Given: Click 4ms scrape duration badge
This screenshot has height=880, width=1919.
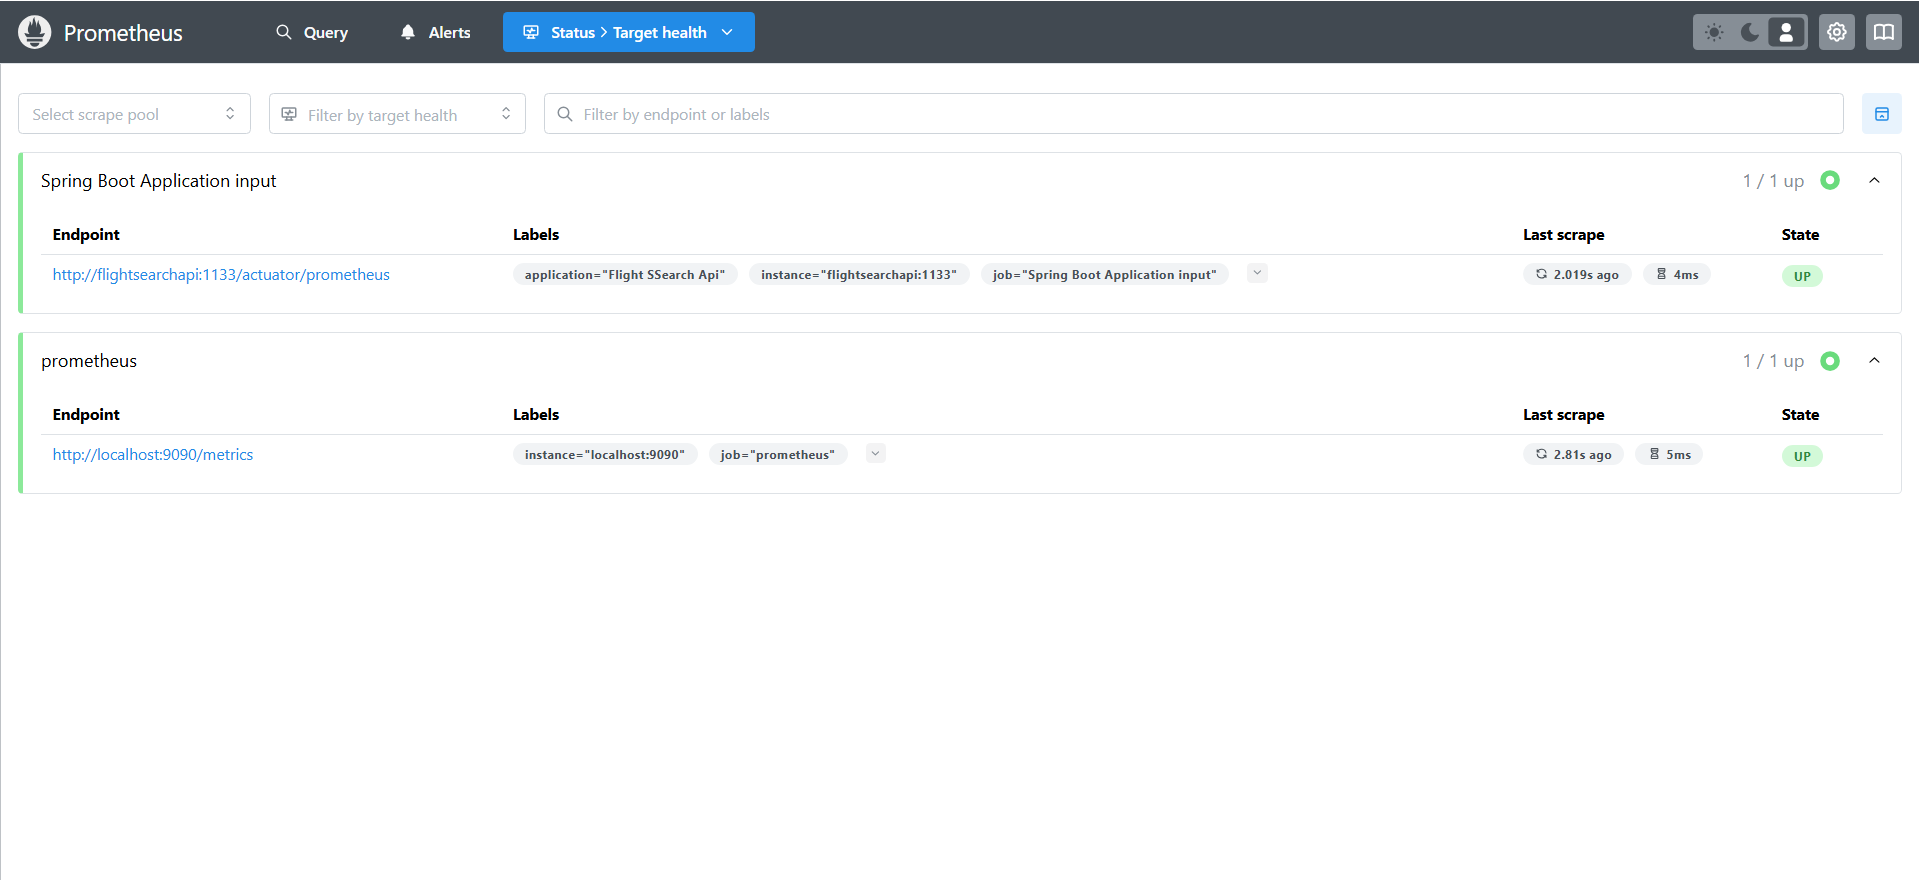Looking at the screenshot, I should (1677, 275).
